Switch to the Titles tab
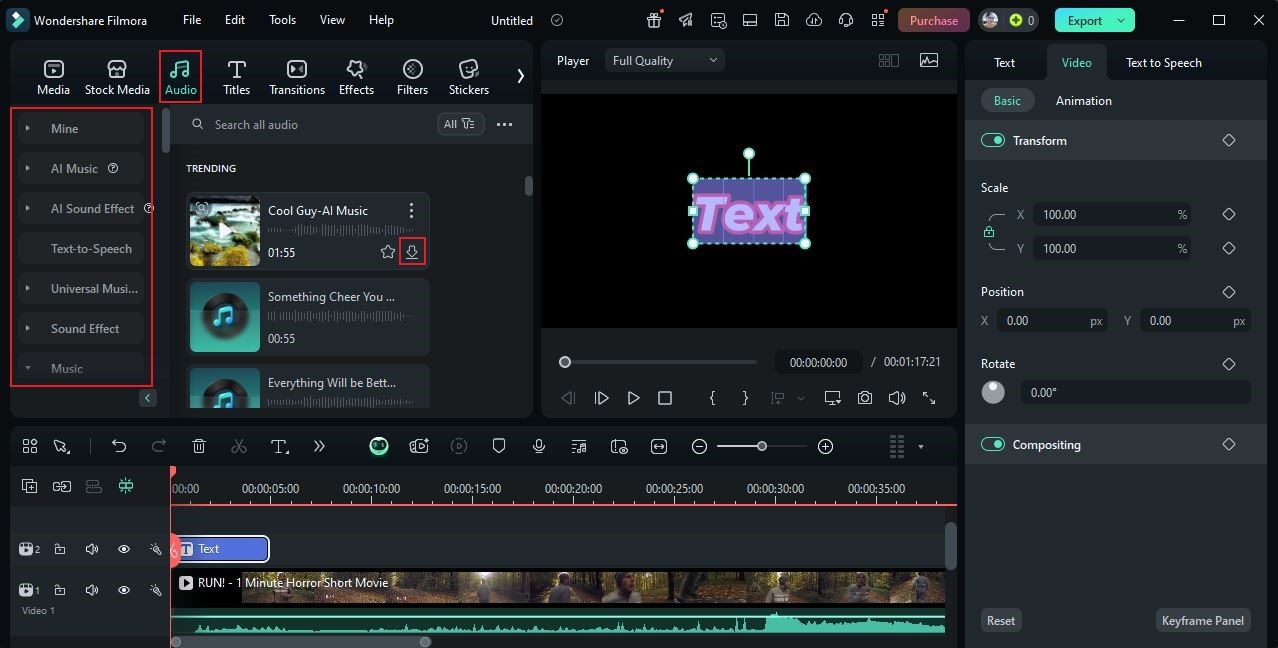Image resolution: width=1278 pixels, height=648 pixels. (x=236, y=77)
